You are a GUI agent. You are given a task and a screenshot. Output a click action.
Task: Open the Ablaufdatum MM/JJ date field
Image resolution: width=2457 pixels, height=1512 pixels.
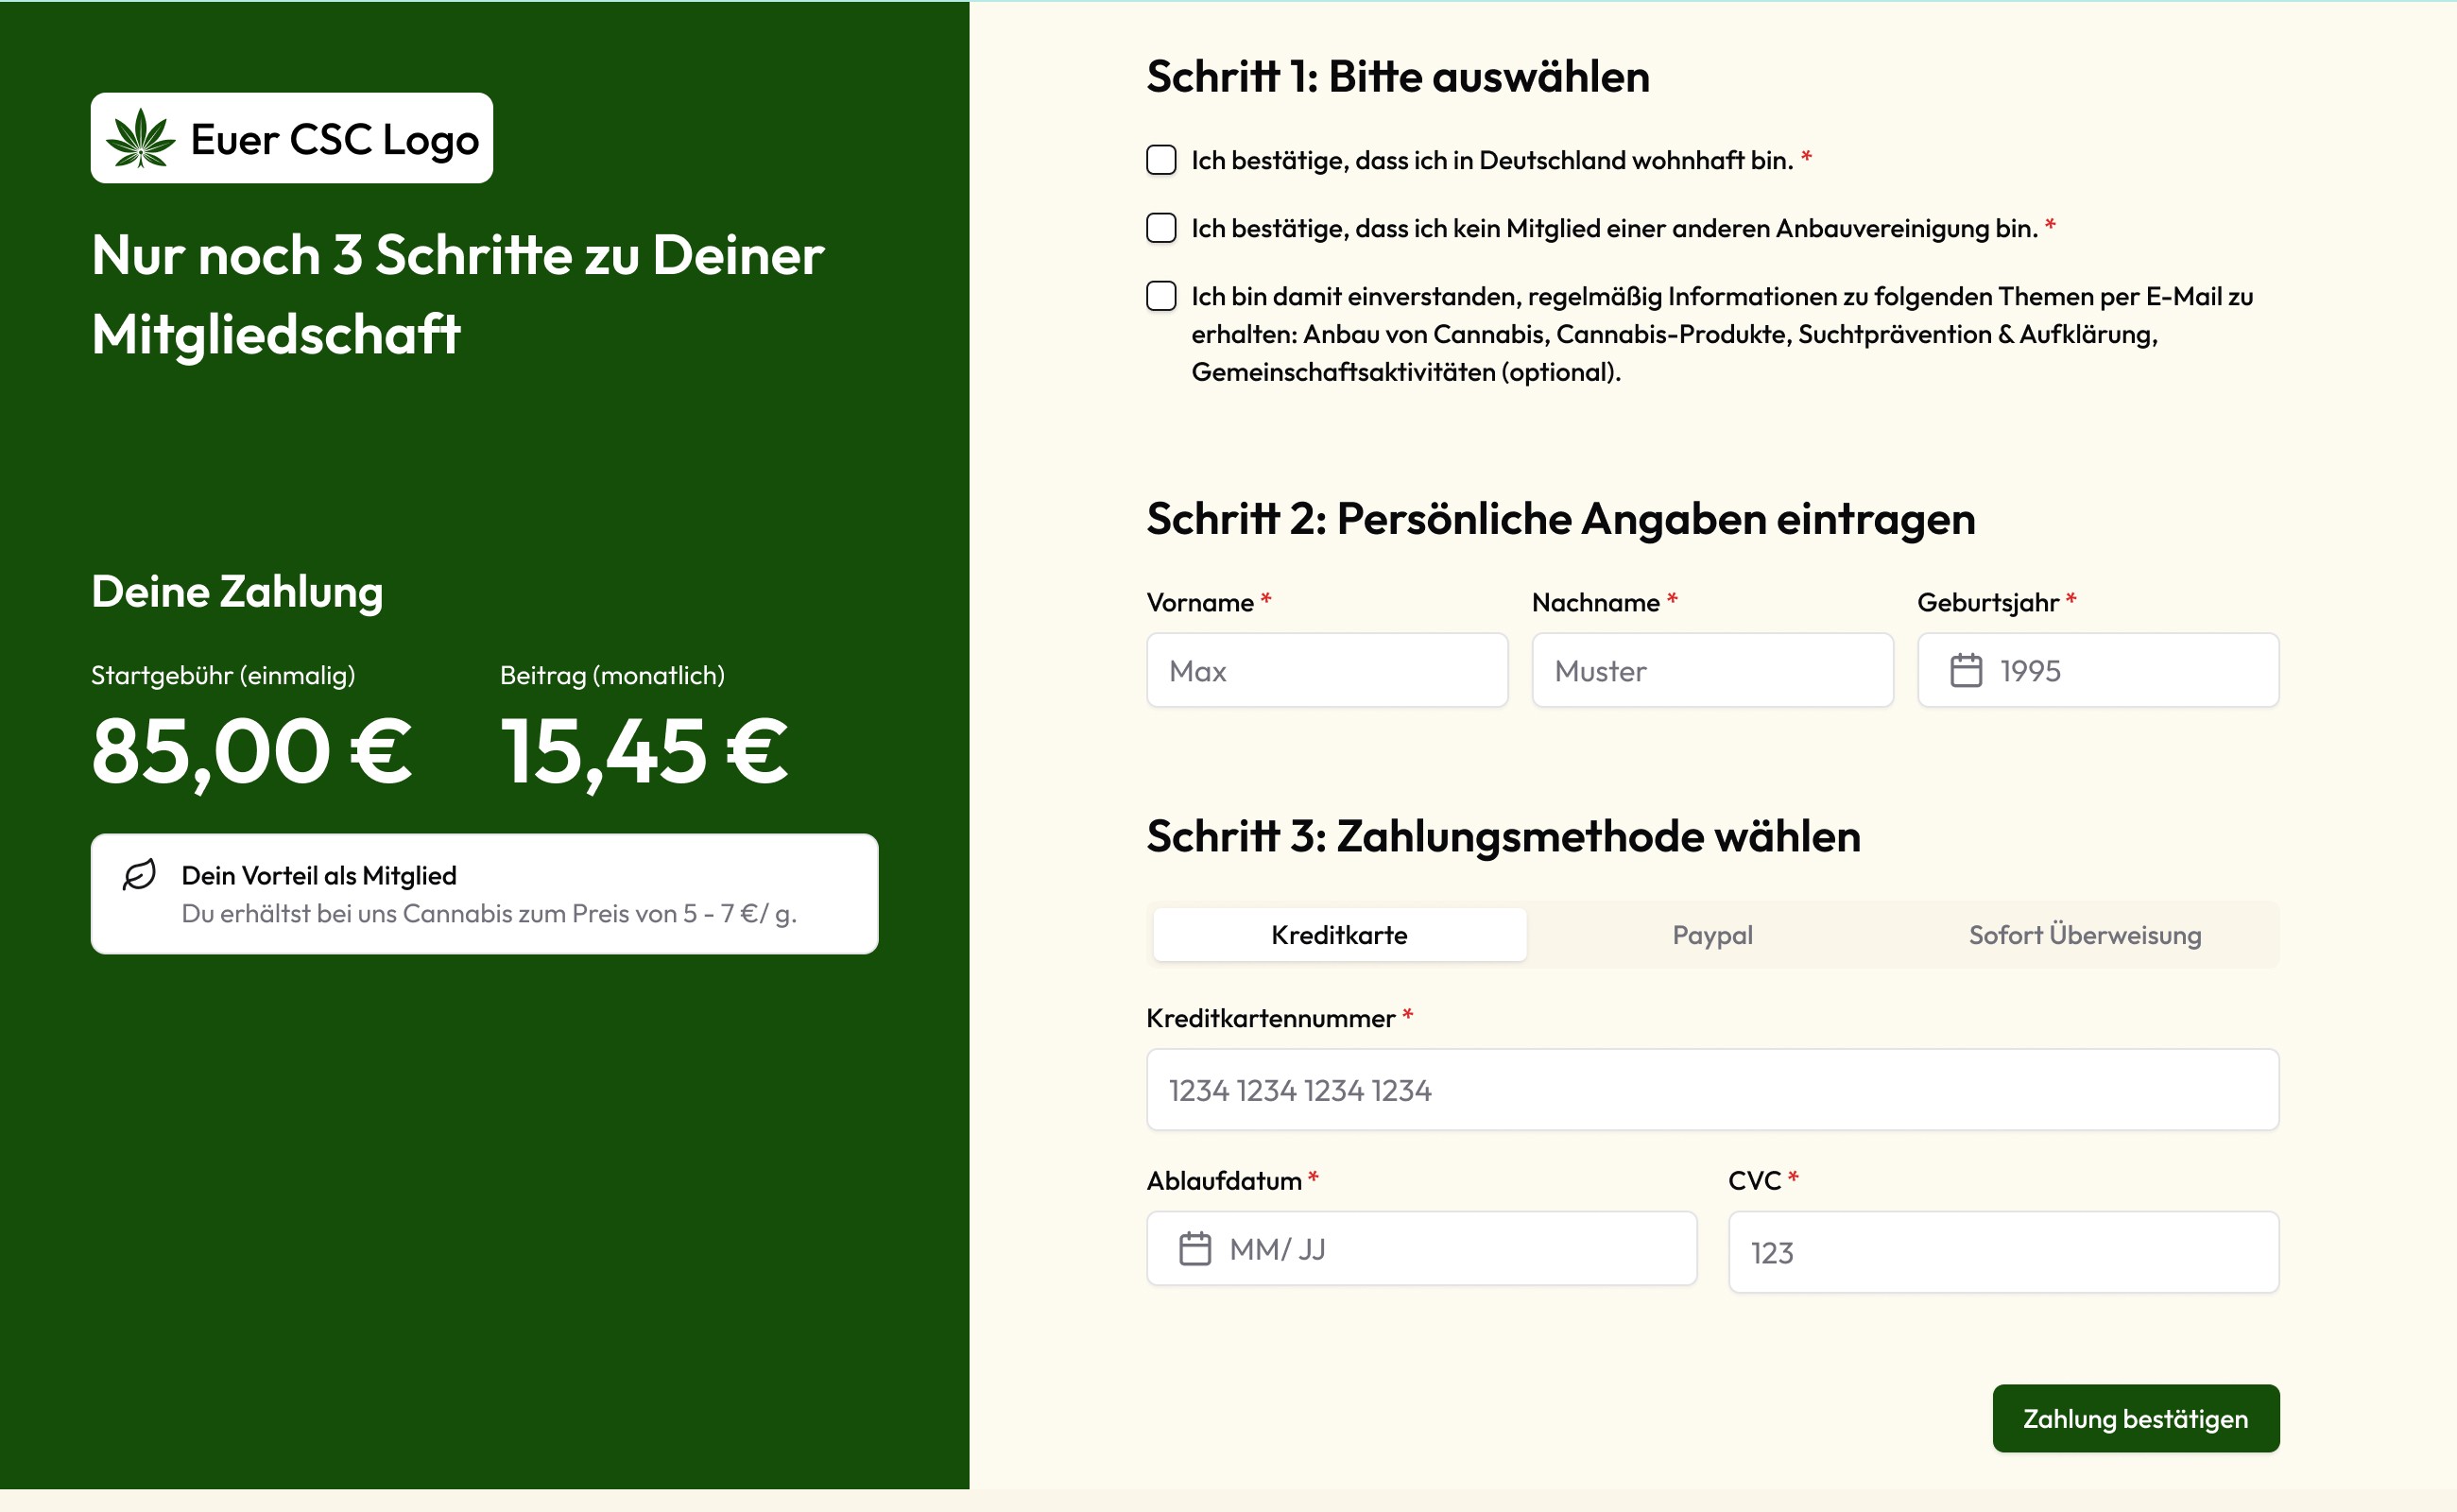1421,1249
